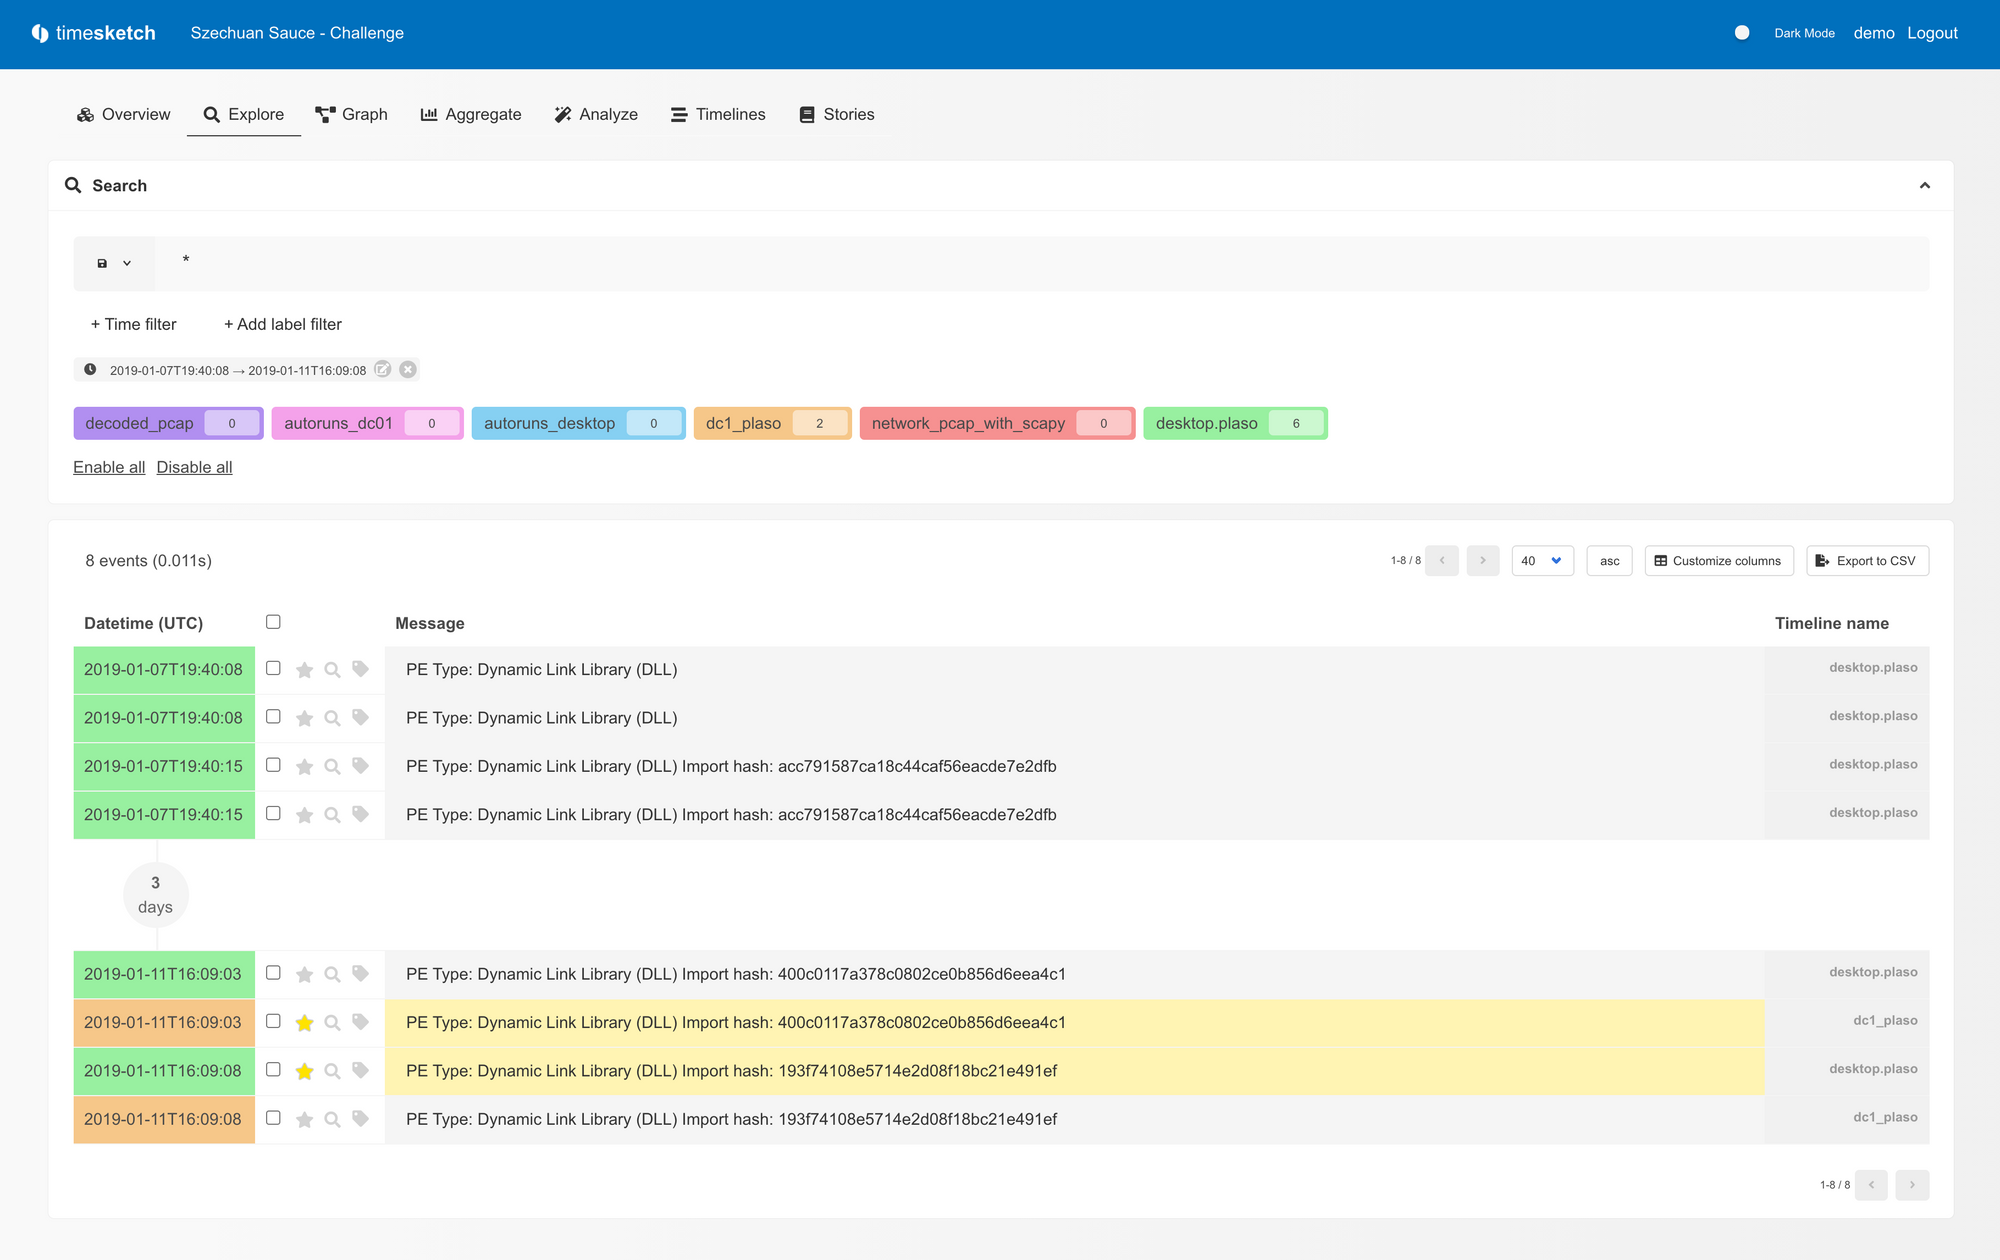Check the select-all events checkbox
The height and width of the screenshot is (1260, 2000).
(273, 622)
